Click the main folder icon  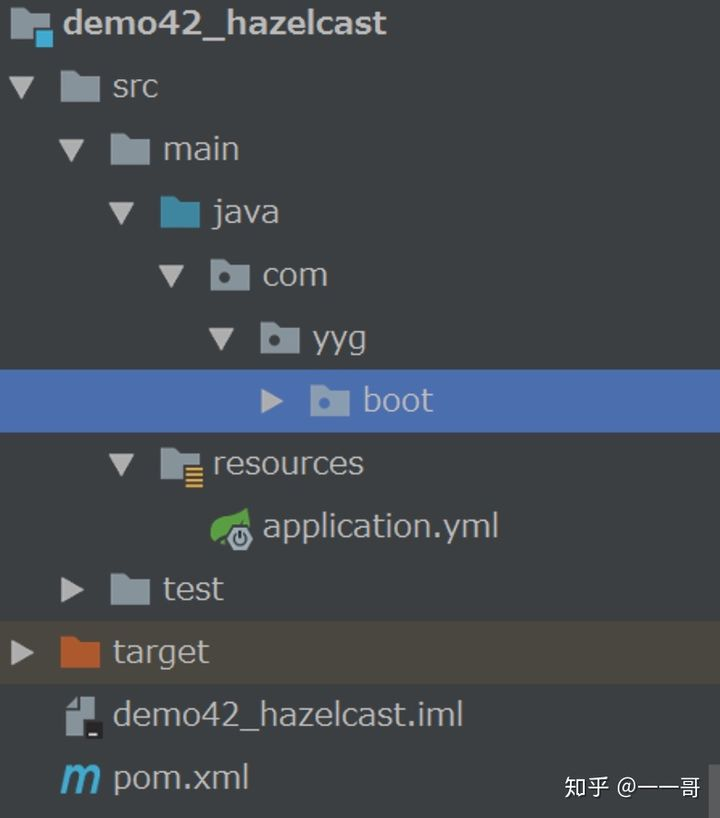click(130, 149)
